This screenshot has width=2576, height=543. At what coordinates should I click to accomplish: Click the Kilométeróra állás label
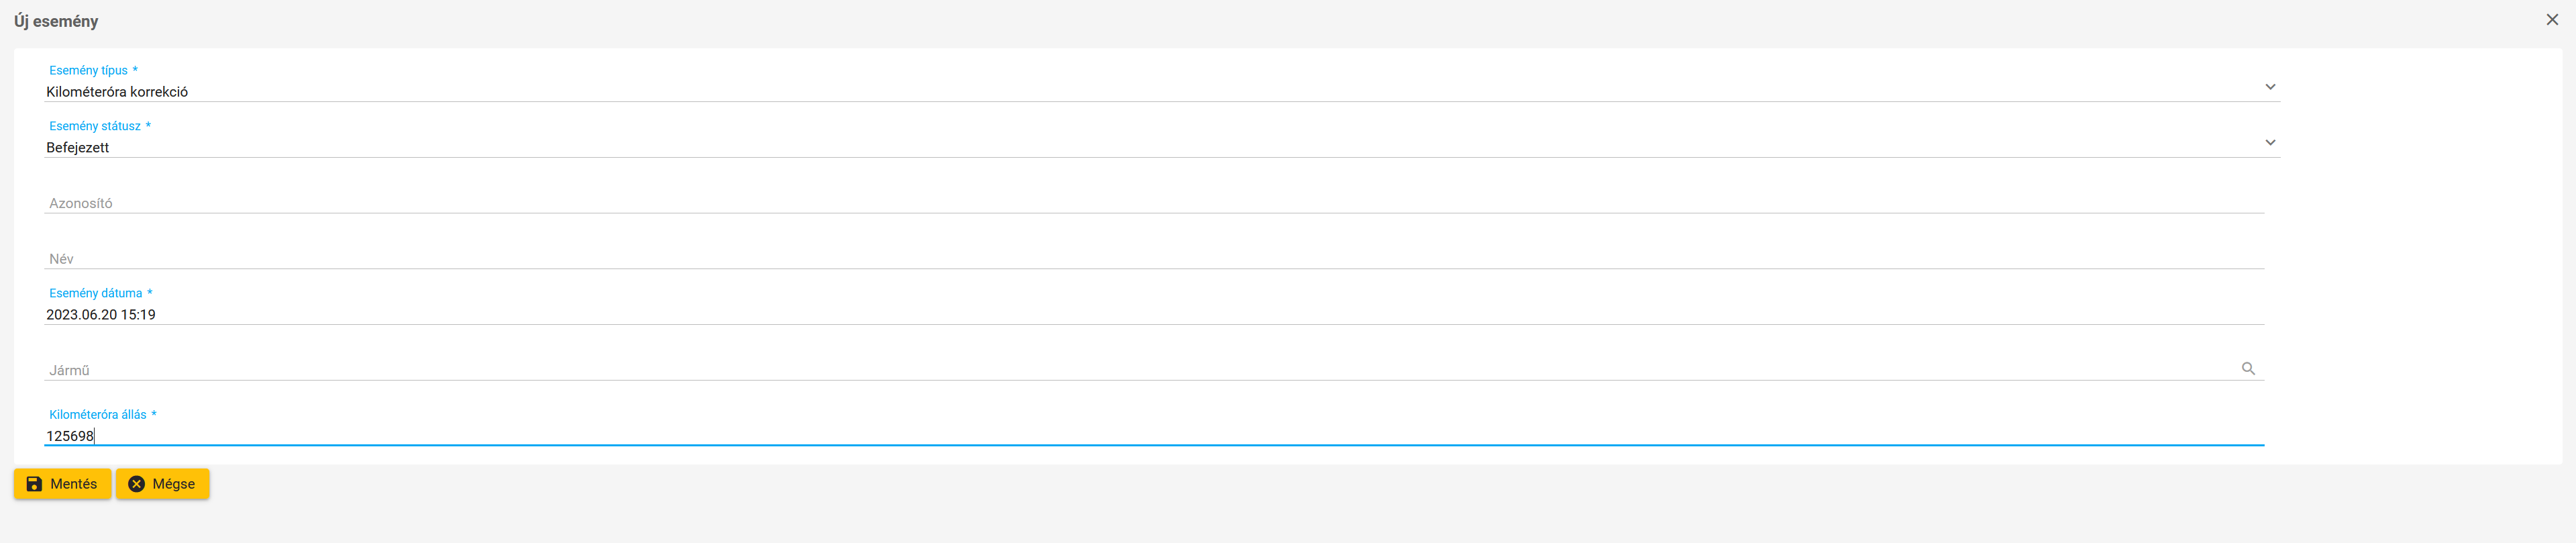tap(98, 415)
